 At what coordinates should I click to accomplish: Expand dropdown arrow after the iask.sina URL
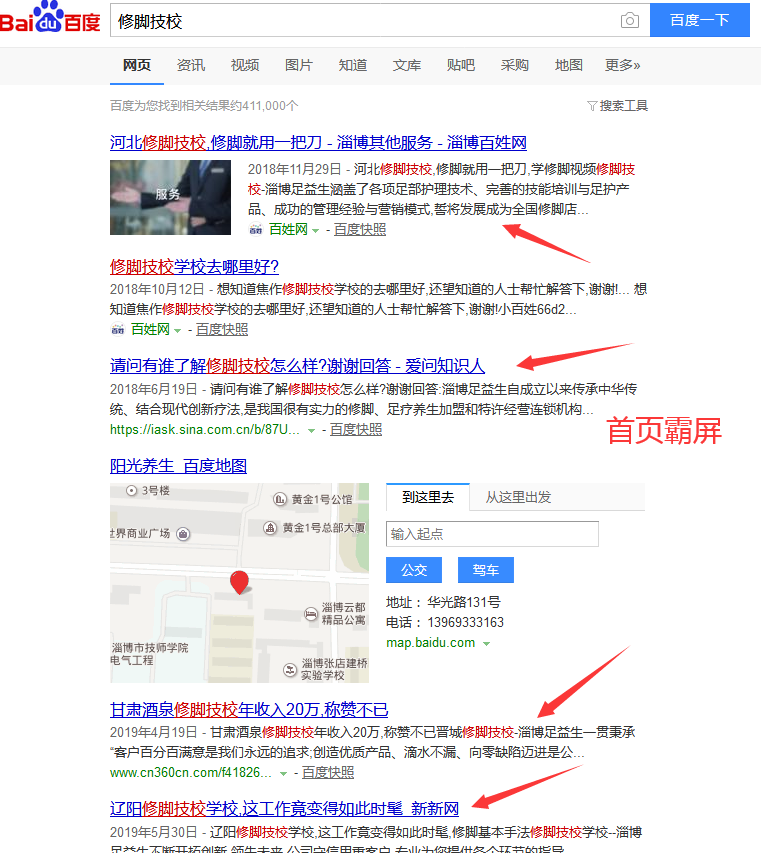tap(312, 431)
